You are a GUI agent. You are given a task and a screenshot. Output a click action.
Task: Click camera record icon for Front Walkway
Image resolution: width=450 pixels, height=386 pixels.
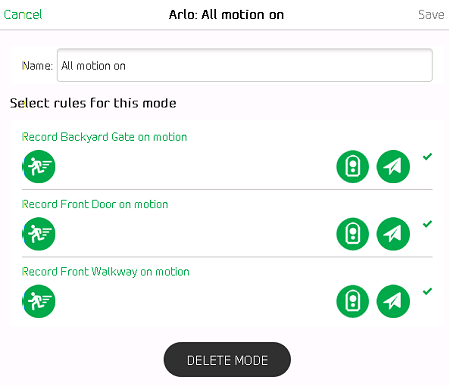coord(353,301)
